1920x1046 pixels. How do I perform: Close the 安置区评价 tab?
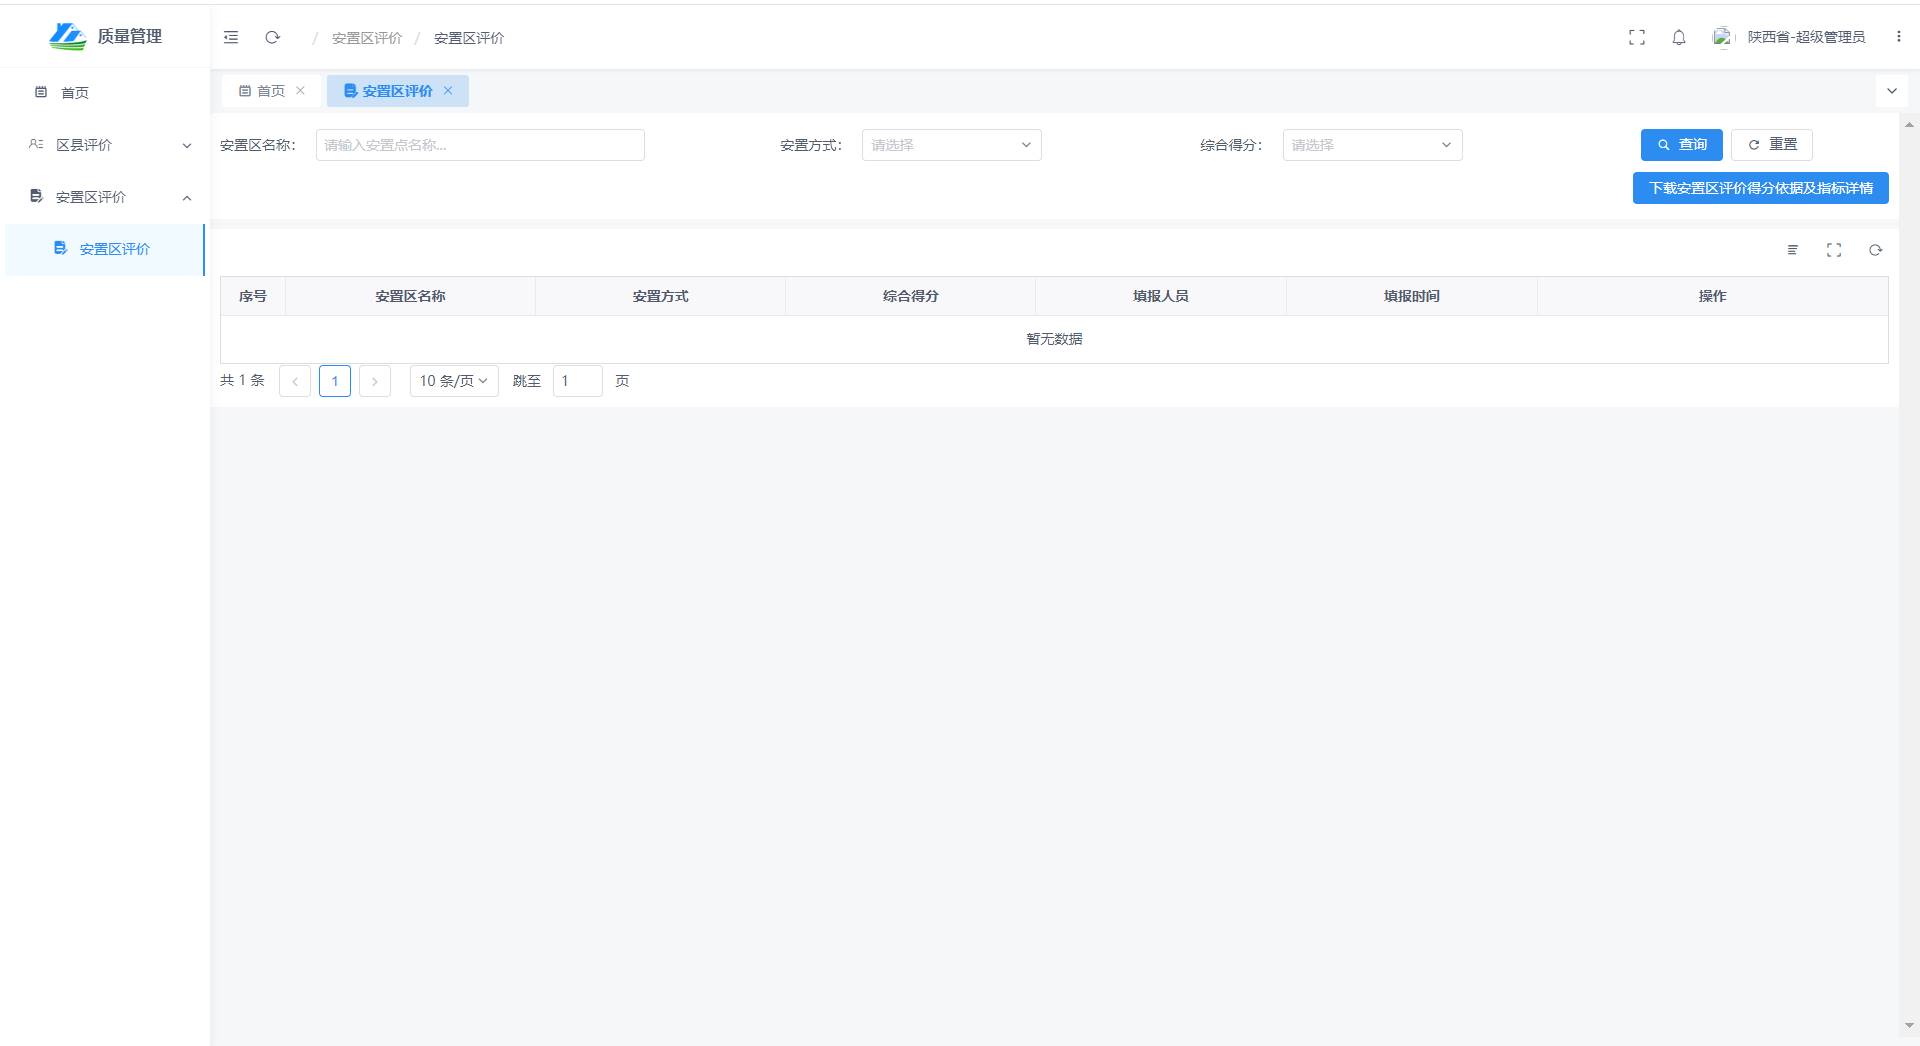click(x=448, y=91)
